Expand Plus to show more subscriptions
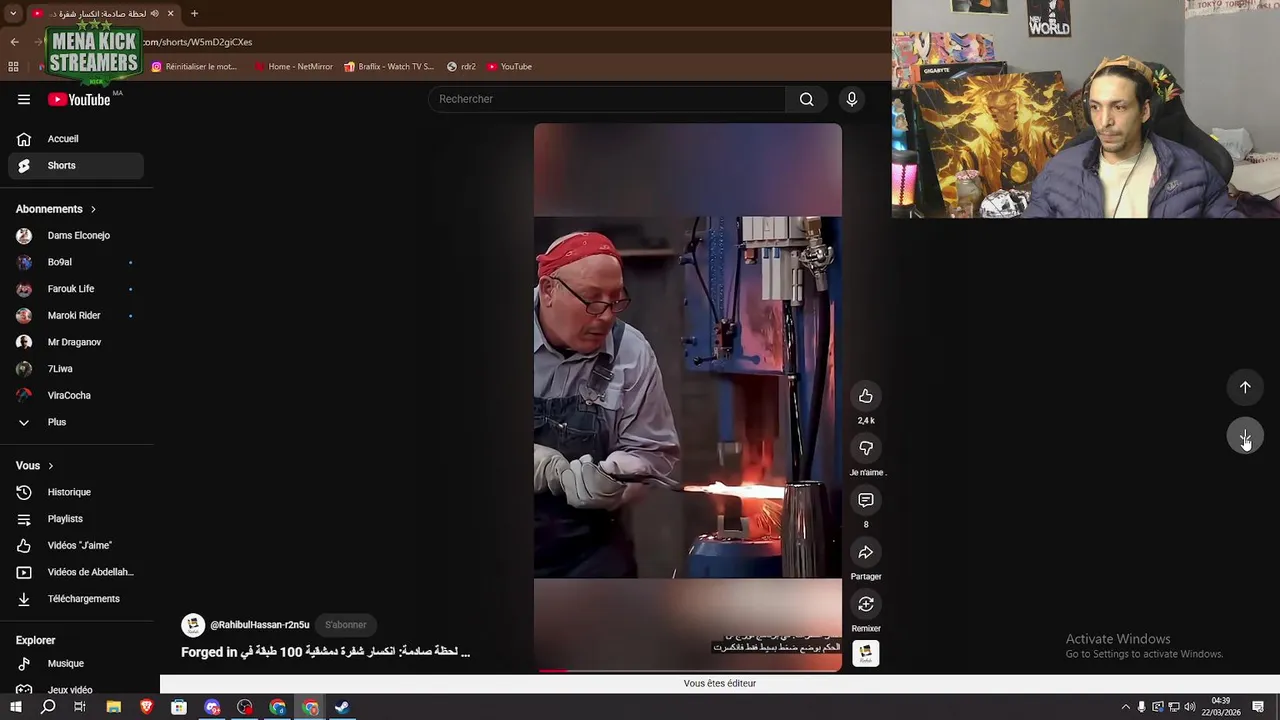The height and width of the screenshot is (720, 1280). [x=76, y=422]
